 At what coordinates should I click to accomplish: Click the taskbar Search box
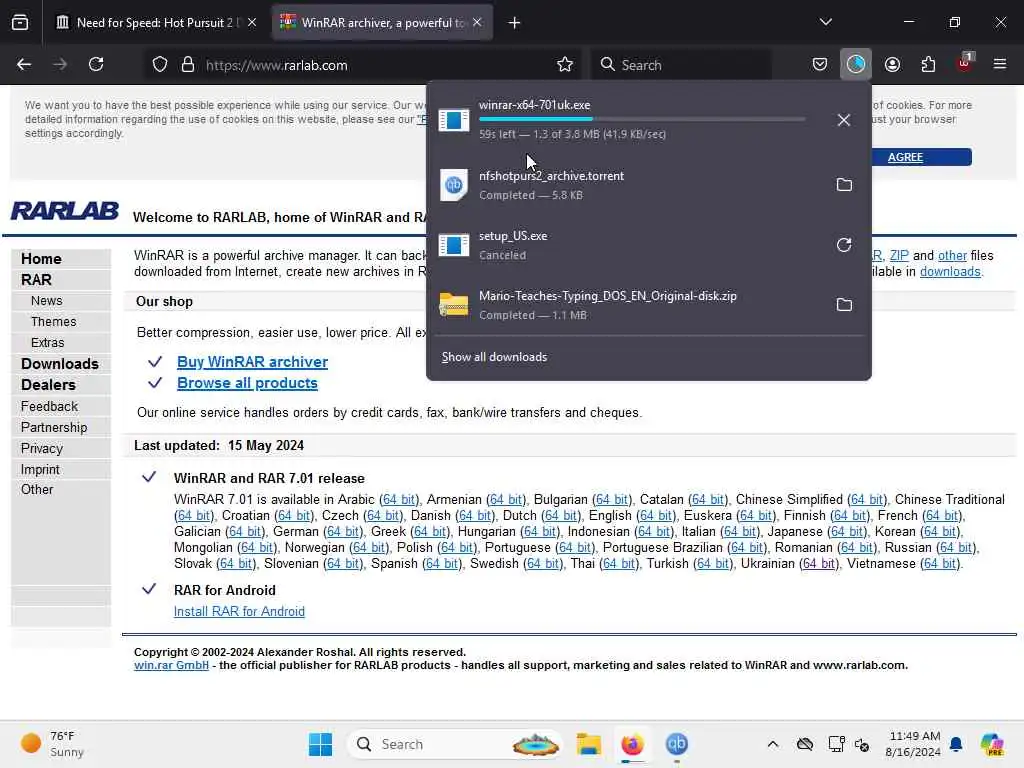tap(455, 744)
